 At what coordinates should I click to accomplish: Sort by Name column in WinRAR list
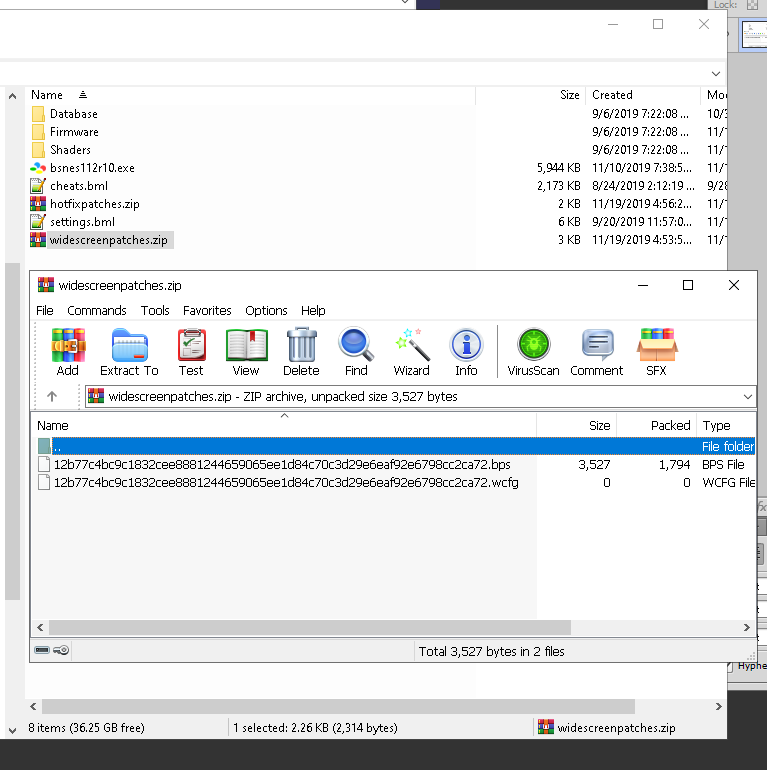pos(285,425)
